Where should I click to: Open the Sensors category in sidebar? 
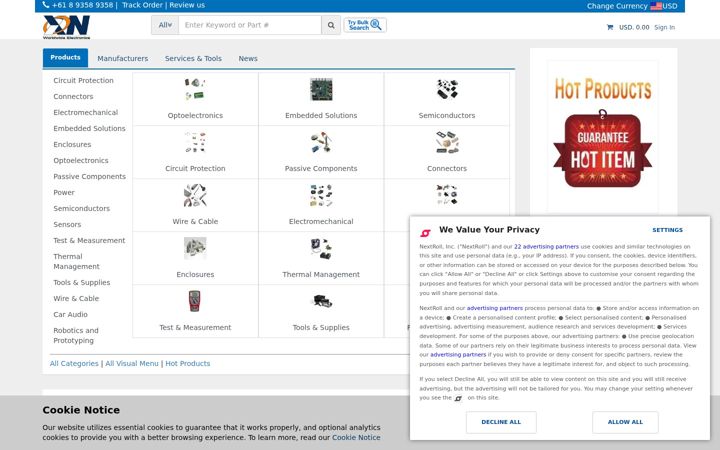(x=67, y=225)
